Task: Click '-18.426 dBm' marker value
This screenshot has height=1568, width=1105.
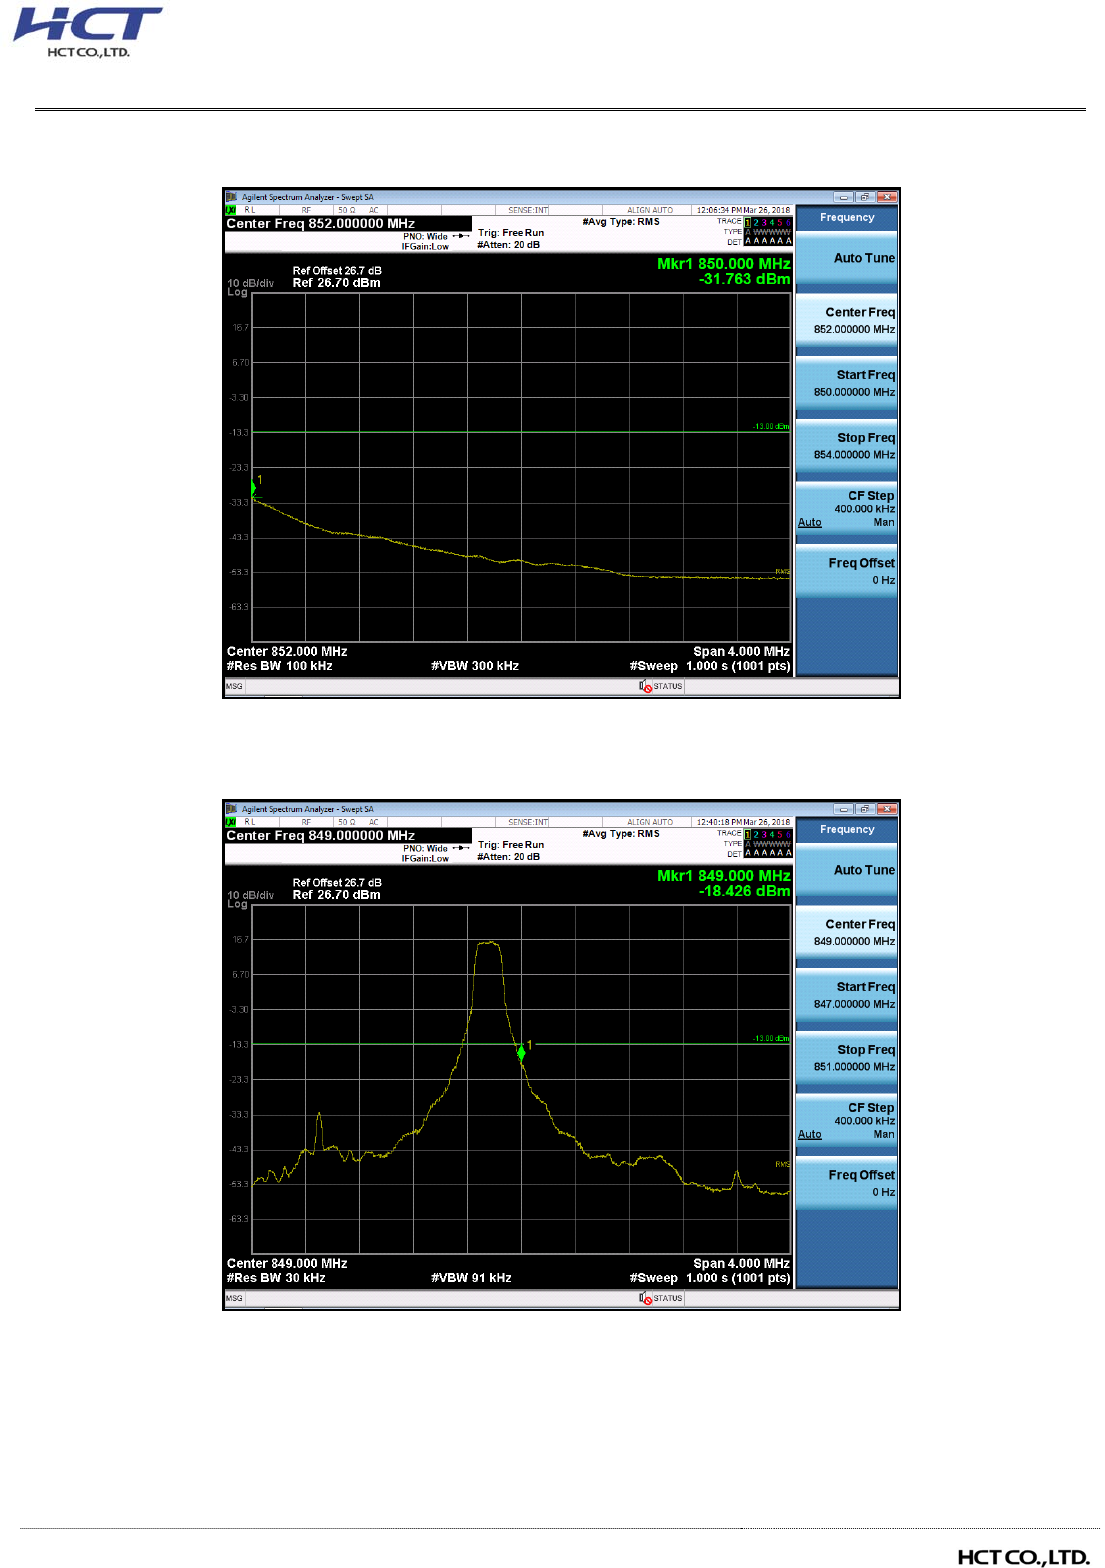Action: tap(745, 891)
